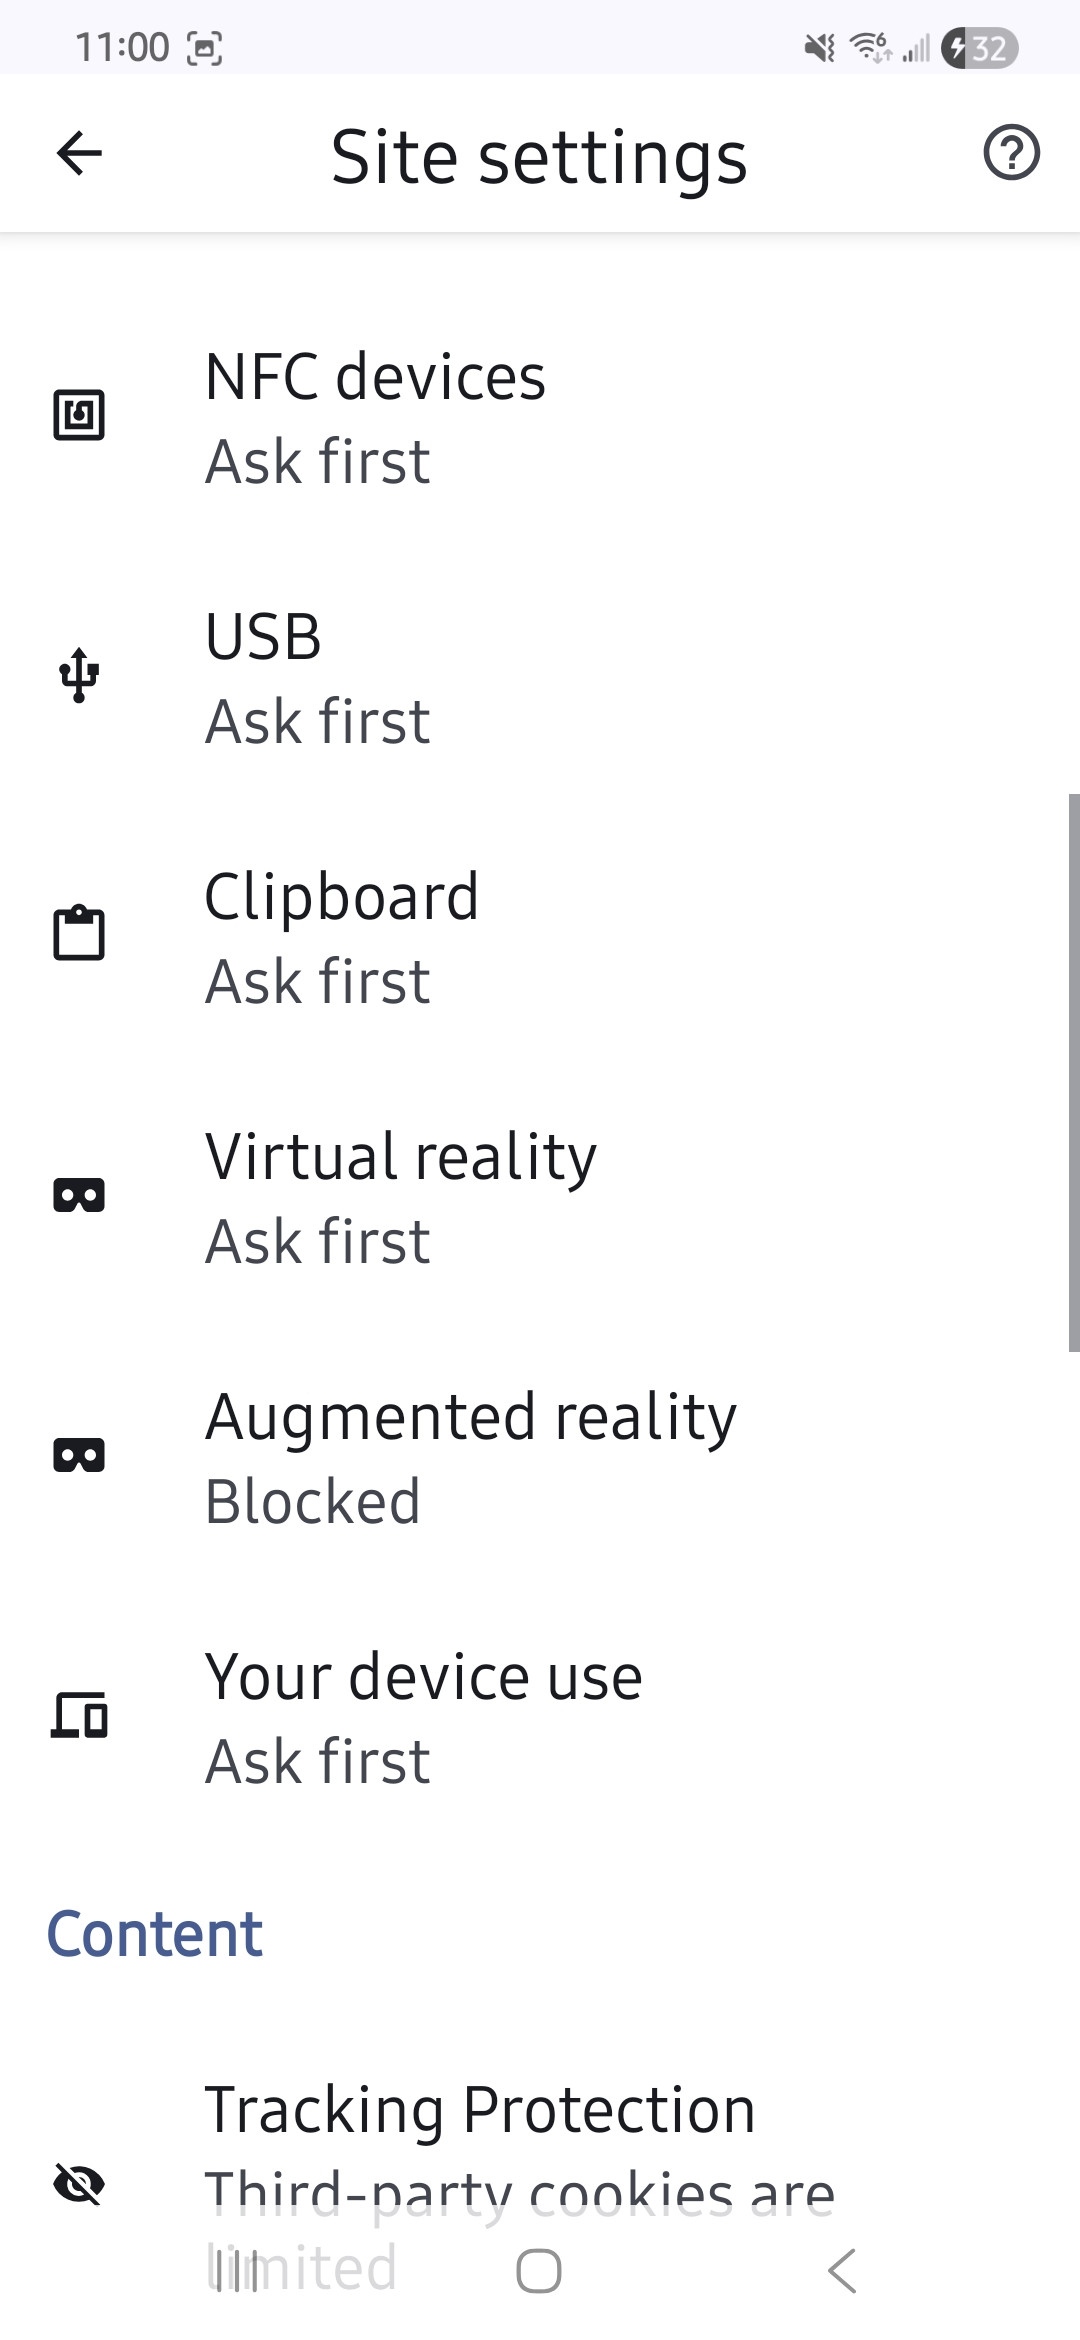The width and height of the screenshot is (1080, 2340).
Task: Tap the Virtual reality headset icon
Action: pos(79,1195)
